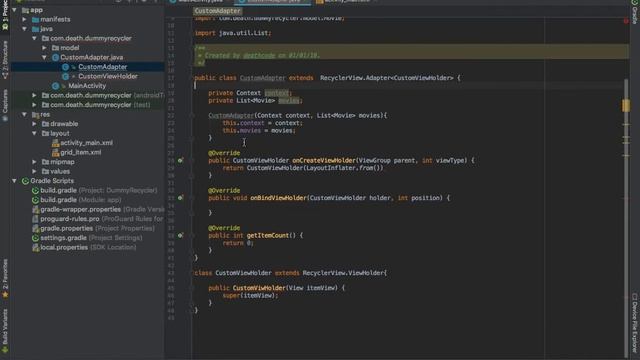
Task: Open the gradle-wrapper.properties file icon
Action: click(36, 209)
